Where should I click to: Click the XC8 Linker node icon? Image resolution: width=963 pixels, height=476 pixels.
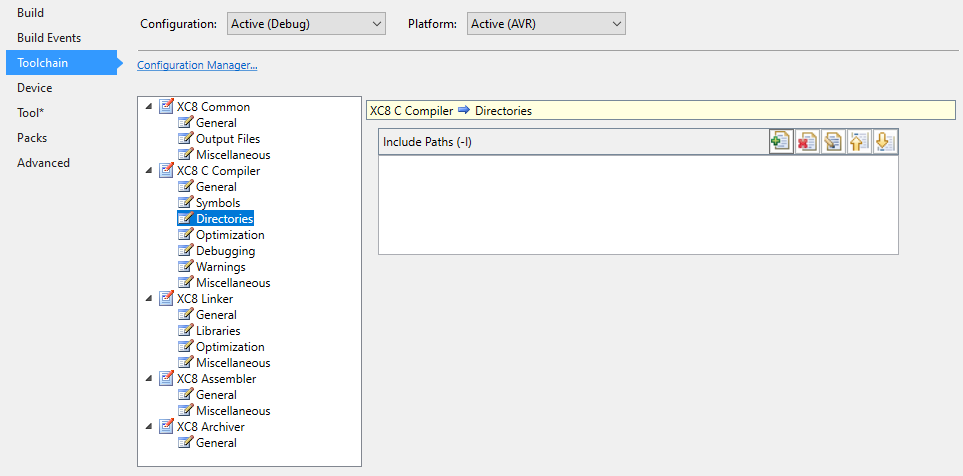[166, 299]
